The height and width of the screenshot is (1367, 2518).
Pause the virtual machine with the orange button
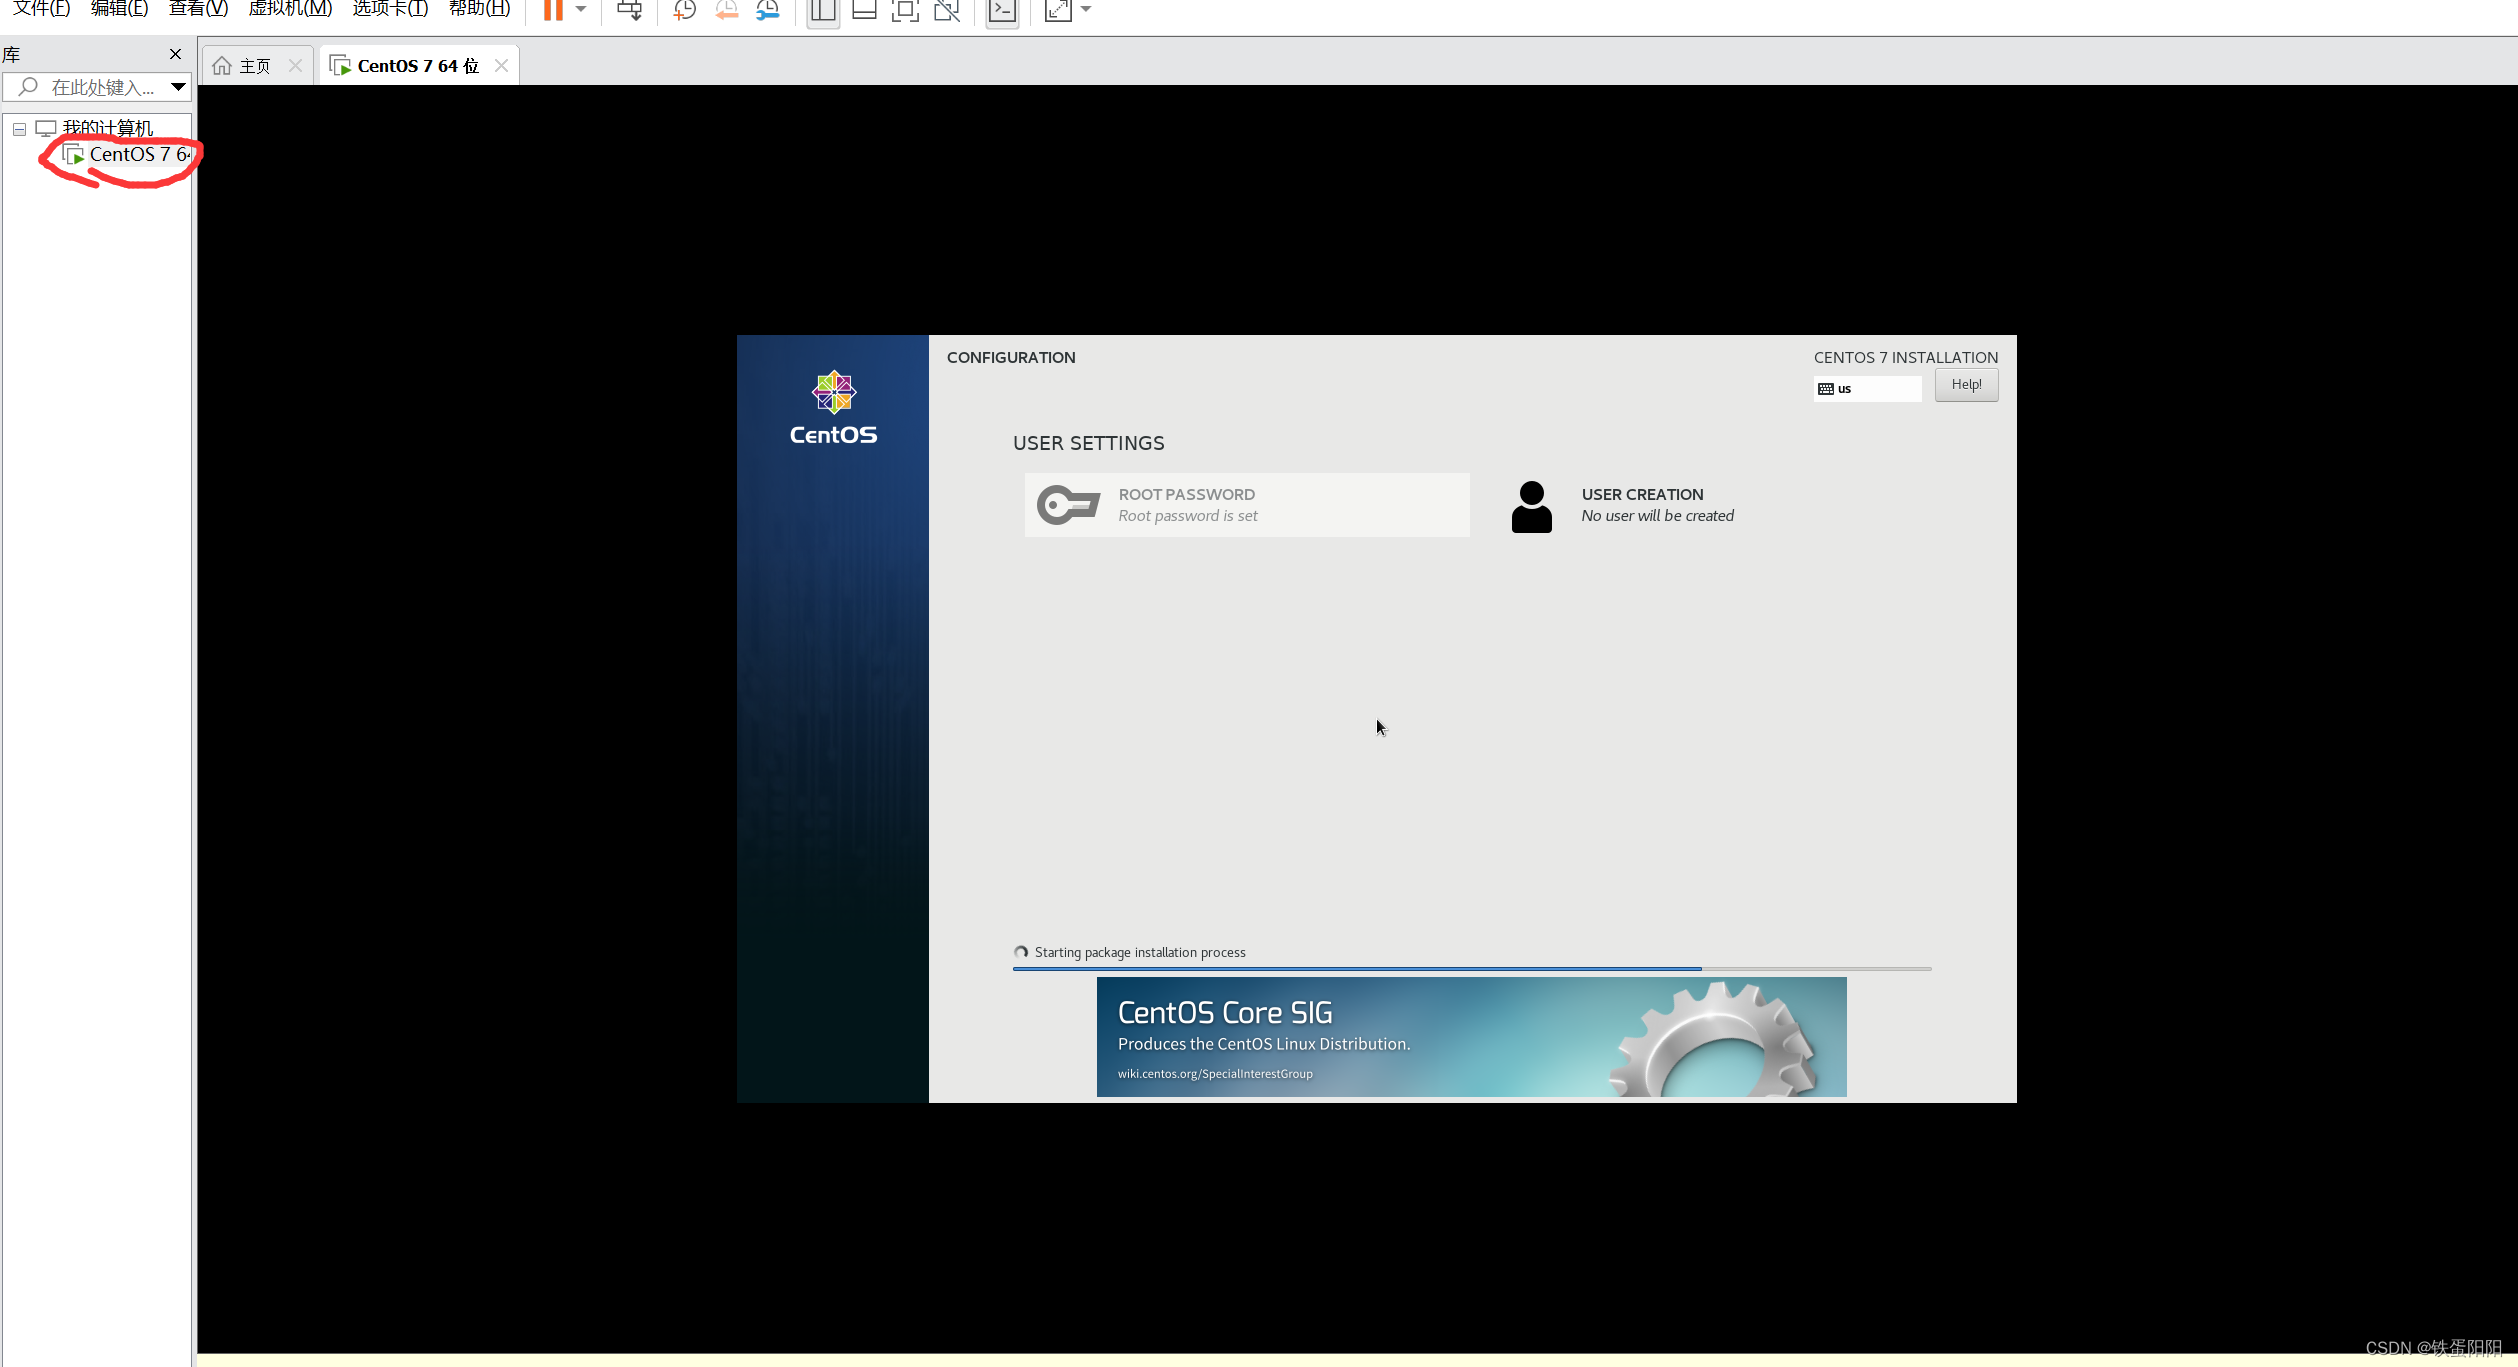553,10
